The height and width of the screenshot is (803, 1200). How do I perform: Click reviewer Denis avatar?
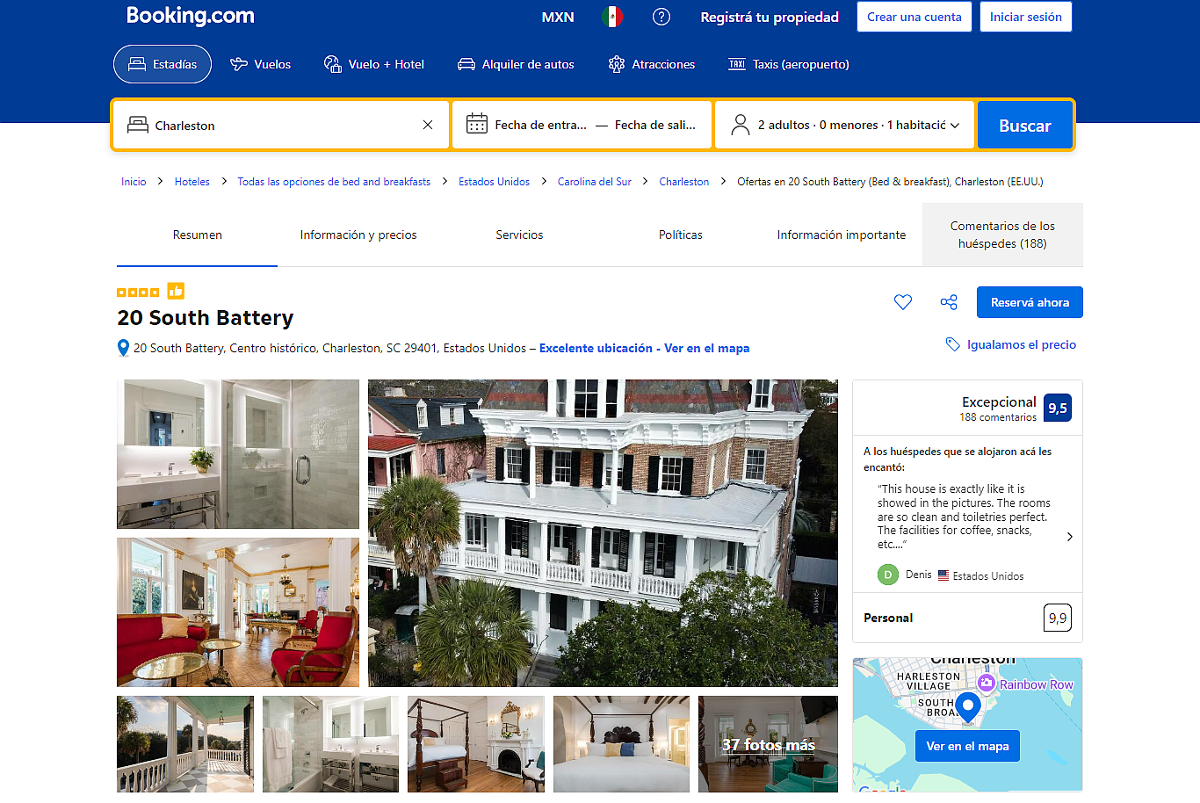pyautogui.click(x=888, y=575)
